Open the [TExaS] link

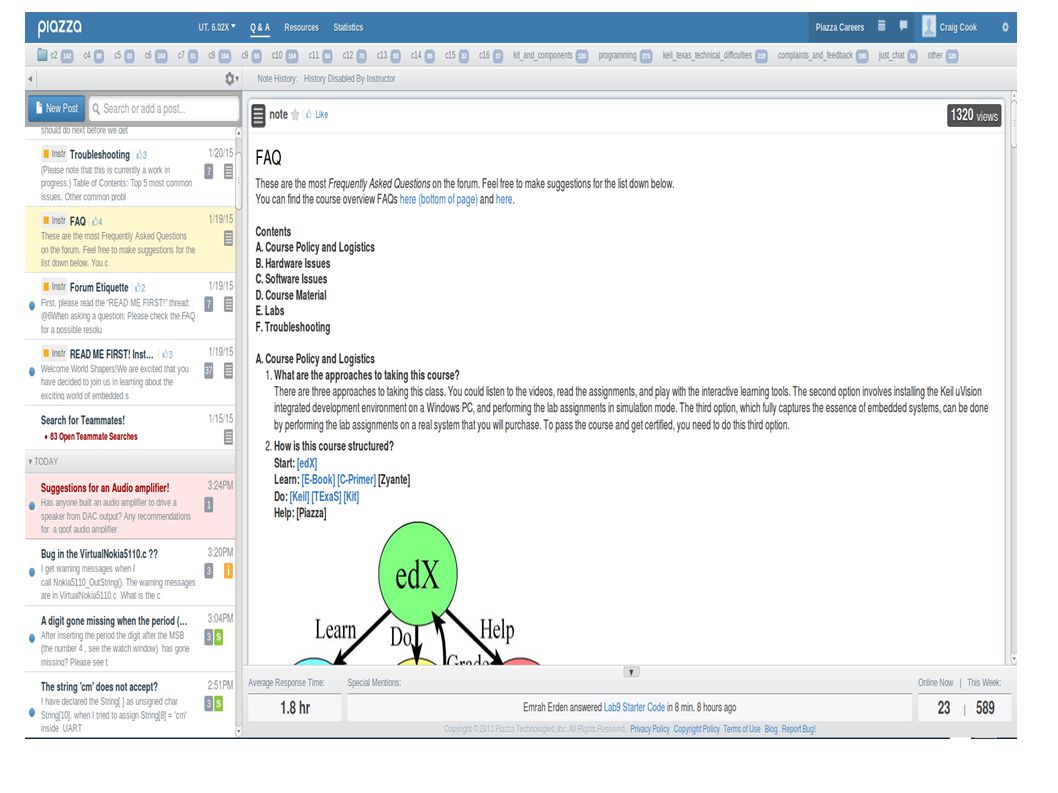pos(327,497)
